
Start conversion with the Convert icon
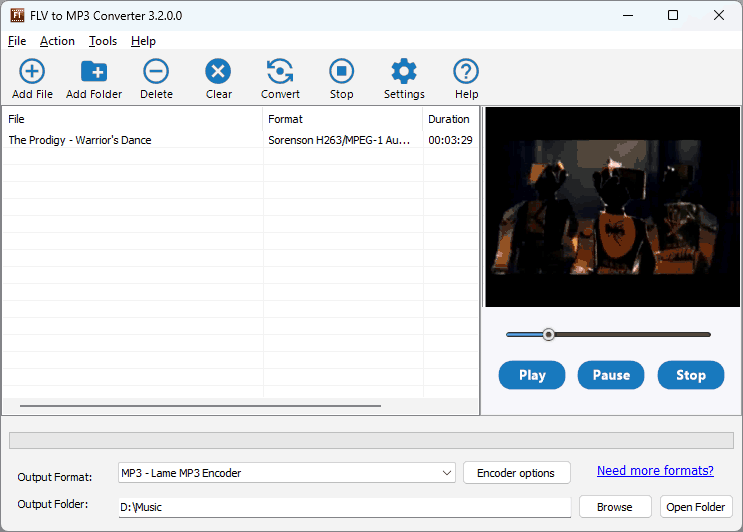[x=280, y=72]
